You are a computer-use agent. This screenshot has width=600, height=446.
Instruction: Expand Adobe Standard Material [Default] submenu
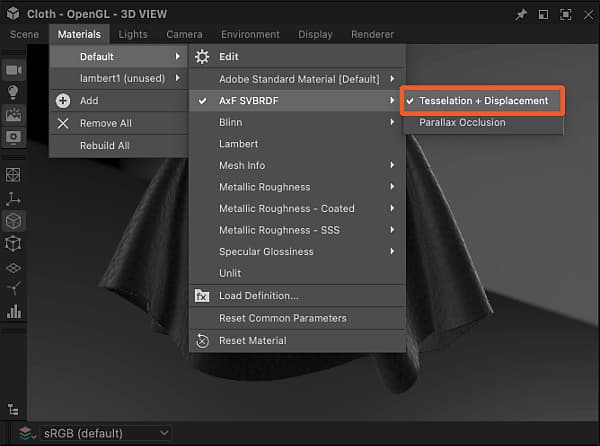(392, 79)
